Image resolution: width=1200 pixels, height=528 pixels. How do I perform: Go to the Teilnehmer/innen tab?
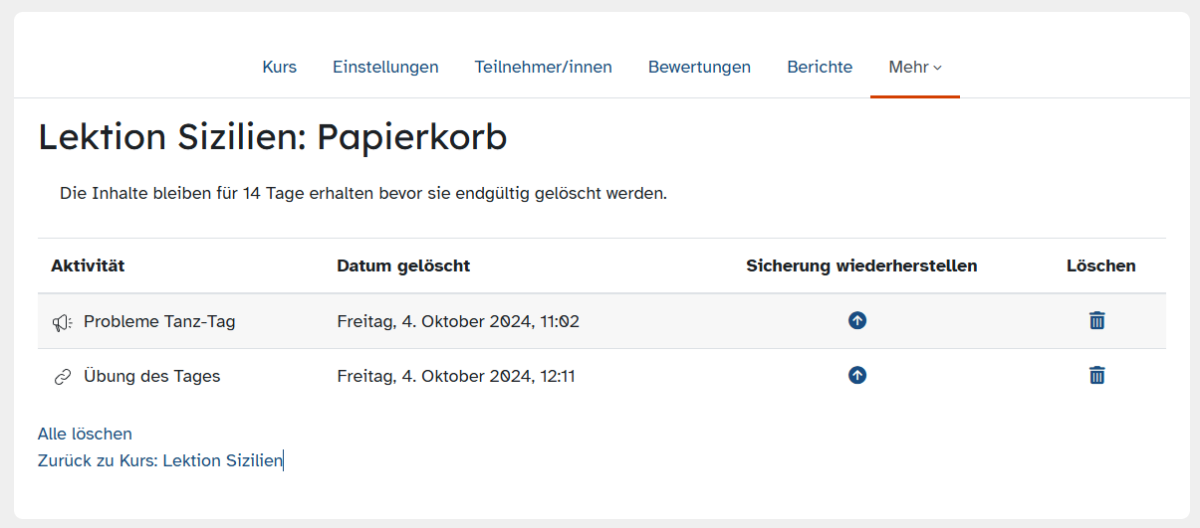point(543,67)
